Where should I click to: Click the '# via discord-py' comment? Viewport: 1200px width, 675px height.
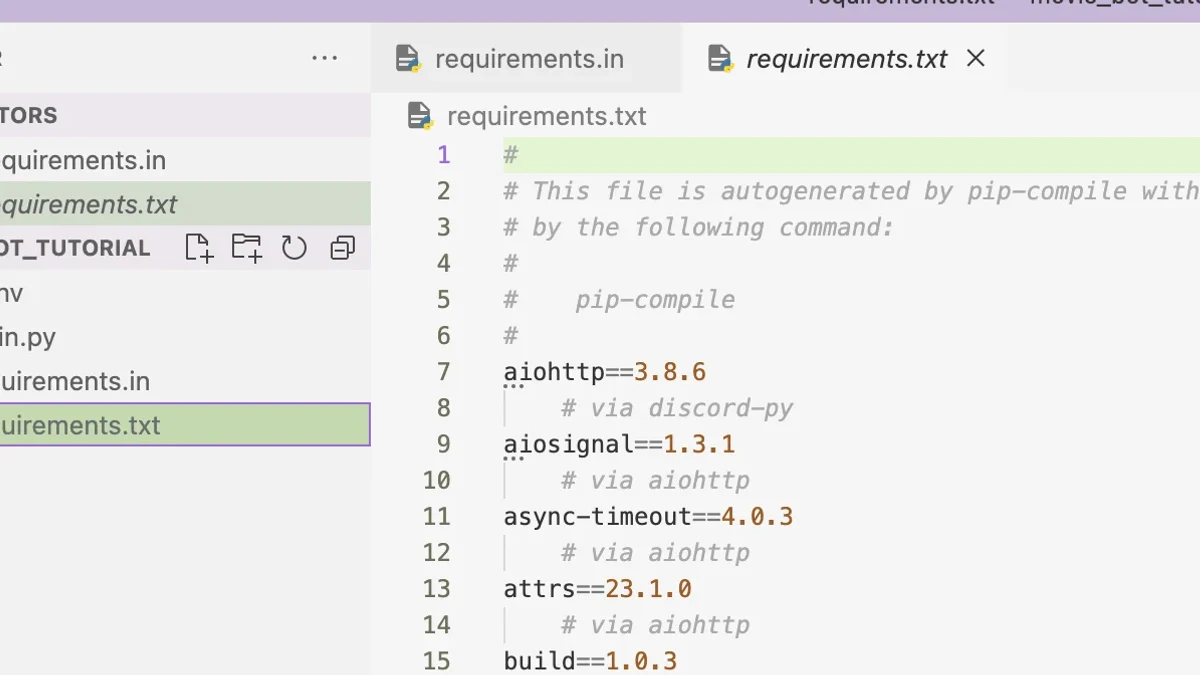click(x=677, y=408)
